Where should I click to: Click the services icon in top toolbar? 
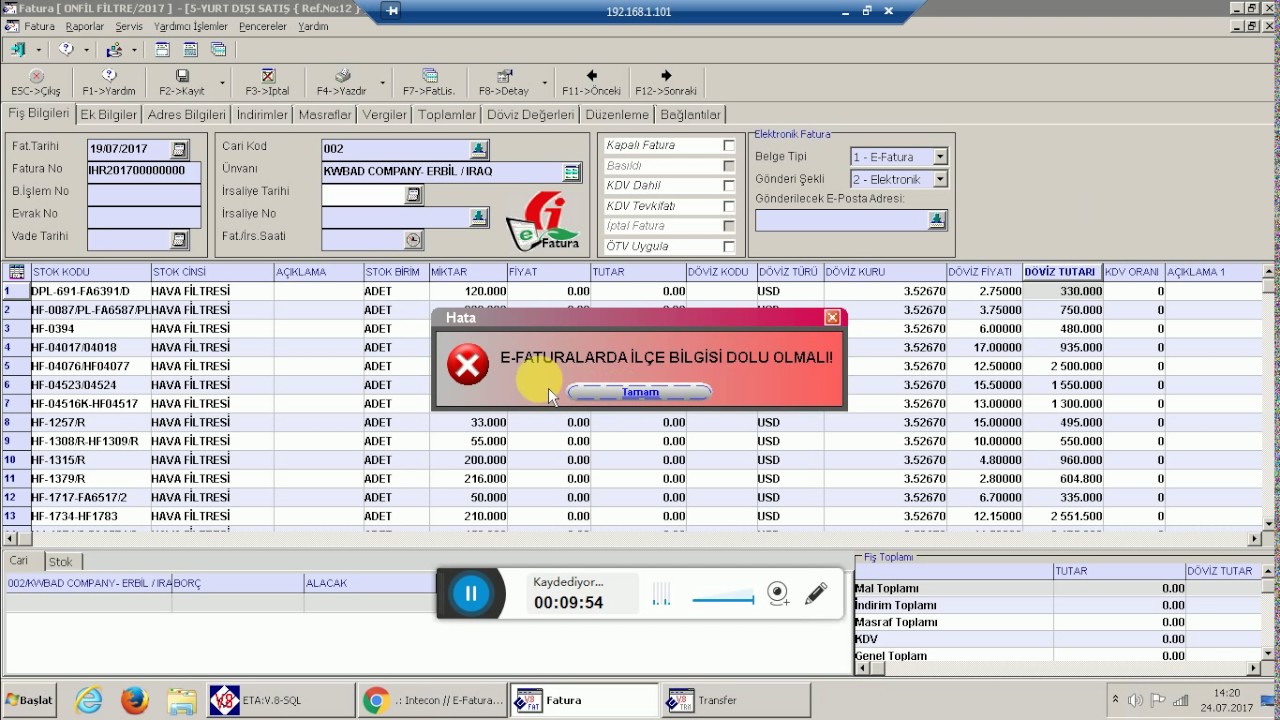[114, 49]
